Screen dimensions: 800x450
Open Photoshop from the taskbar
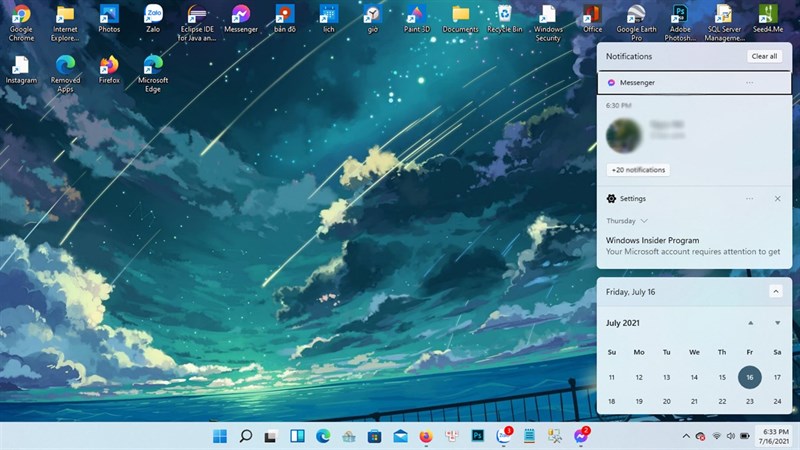(x=478, y=436)
